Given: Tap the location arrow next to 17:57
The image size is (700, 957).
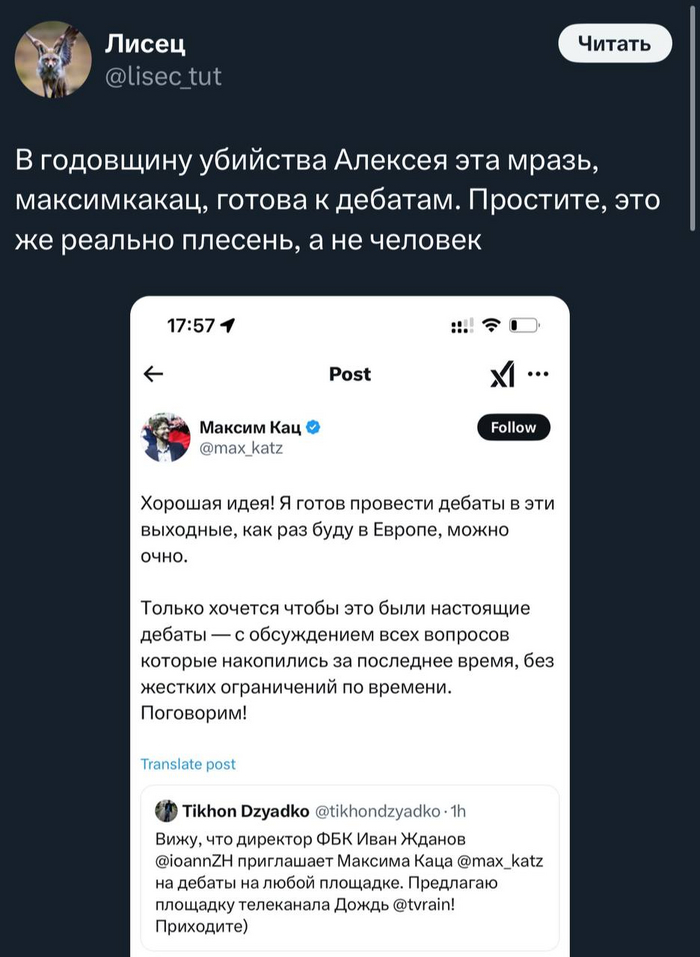Looking at the screenshot, I should click(x=228, y=325).
